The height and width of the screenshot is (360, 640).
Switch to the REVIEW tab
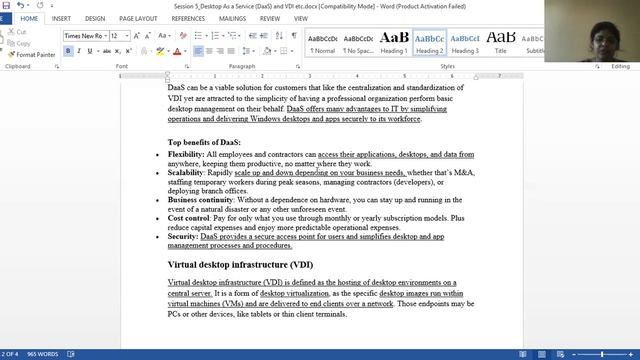(x=270, y=19)
